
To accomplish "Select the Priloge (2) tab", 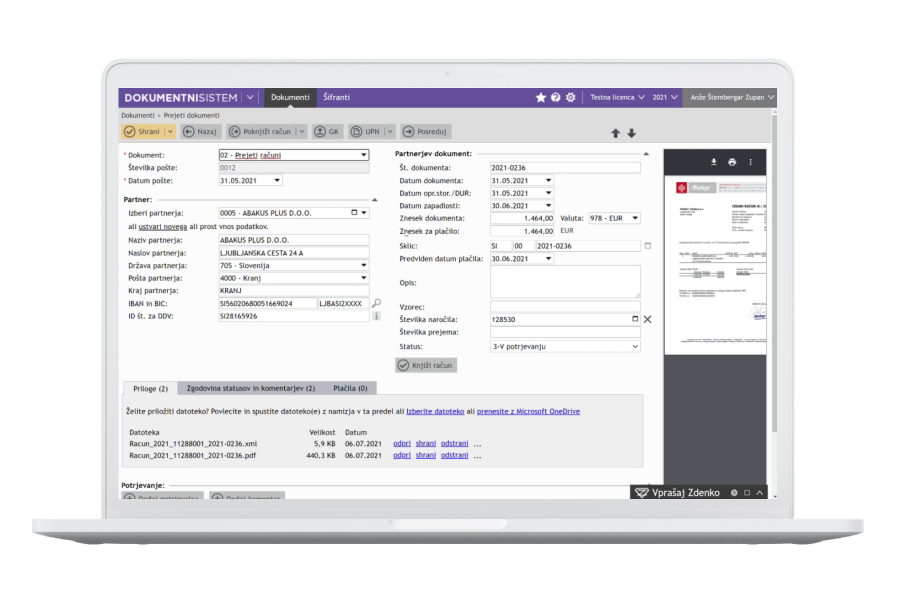I will click(150, 389).
